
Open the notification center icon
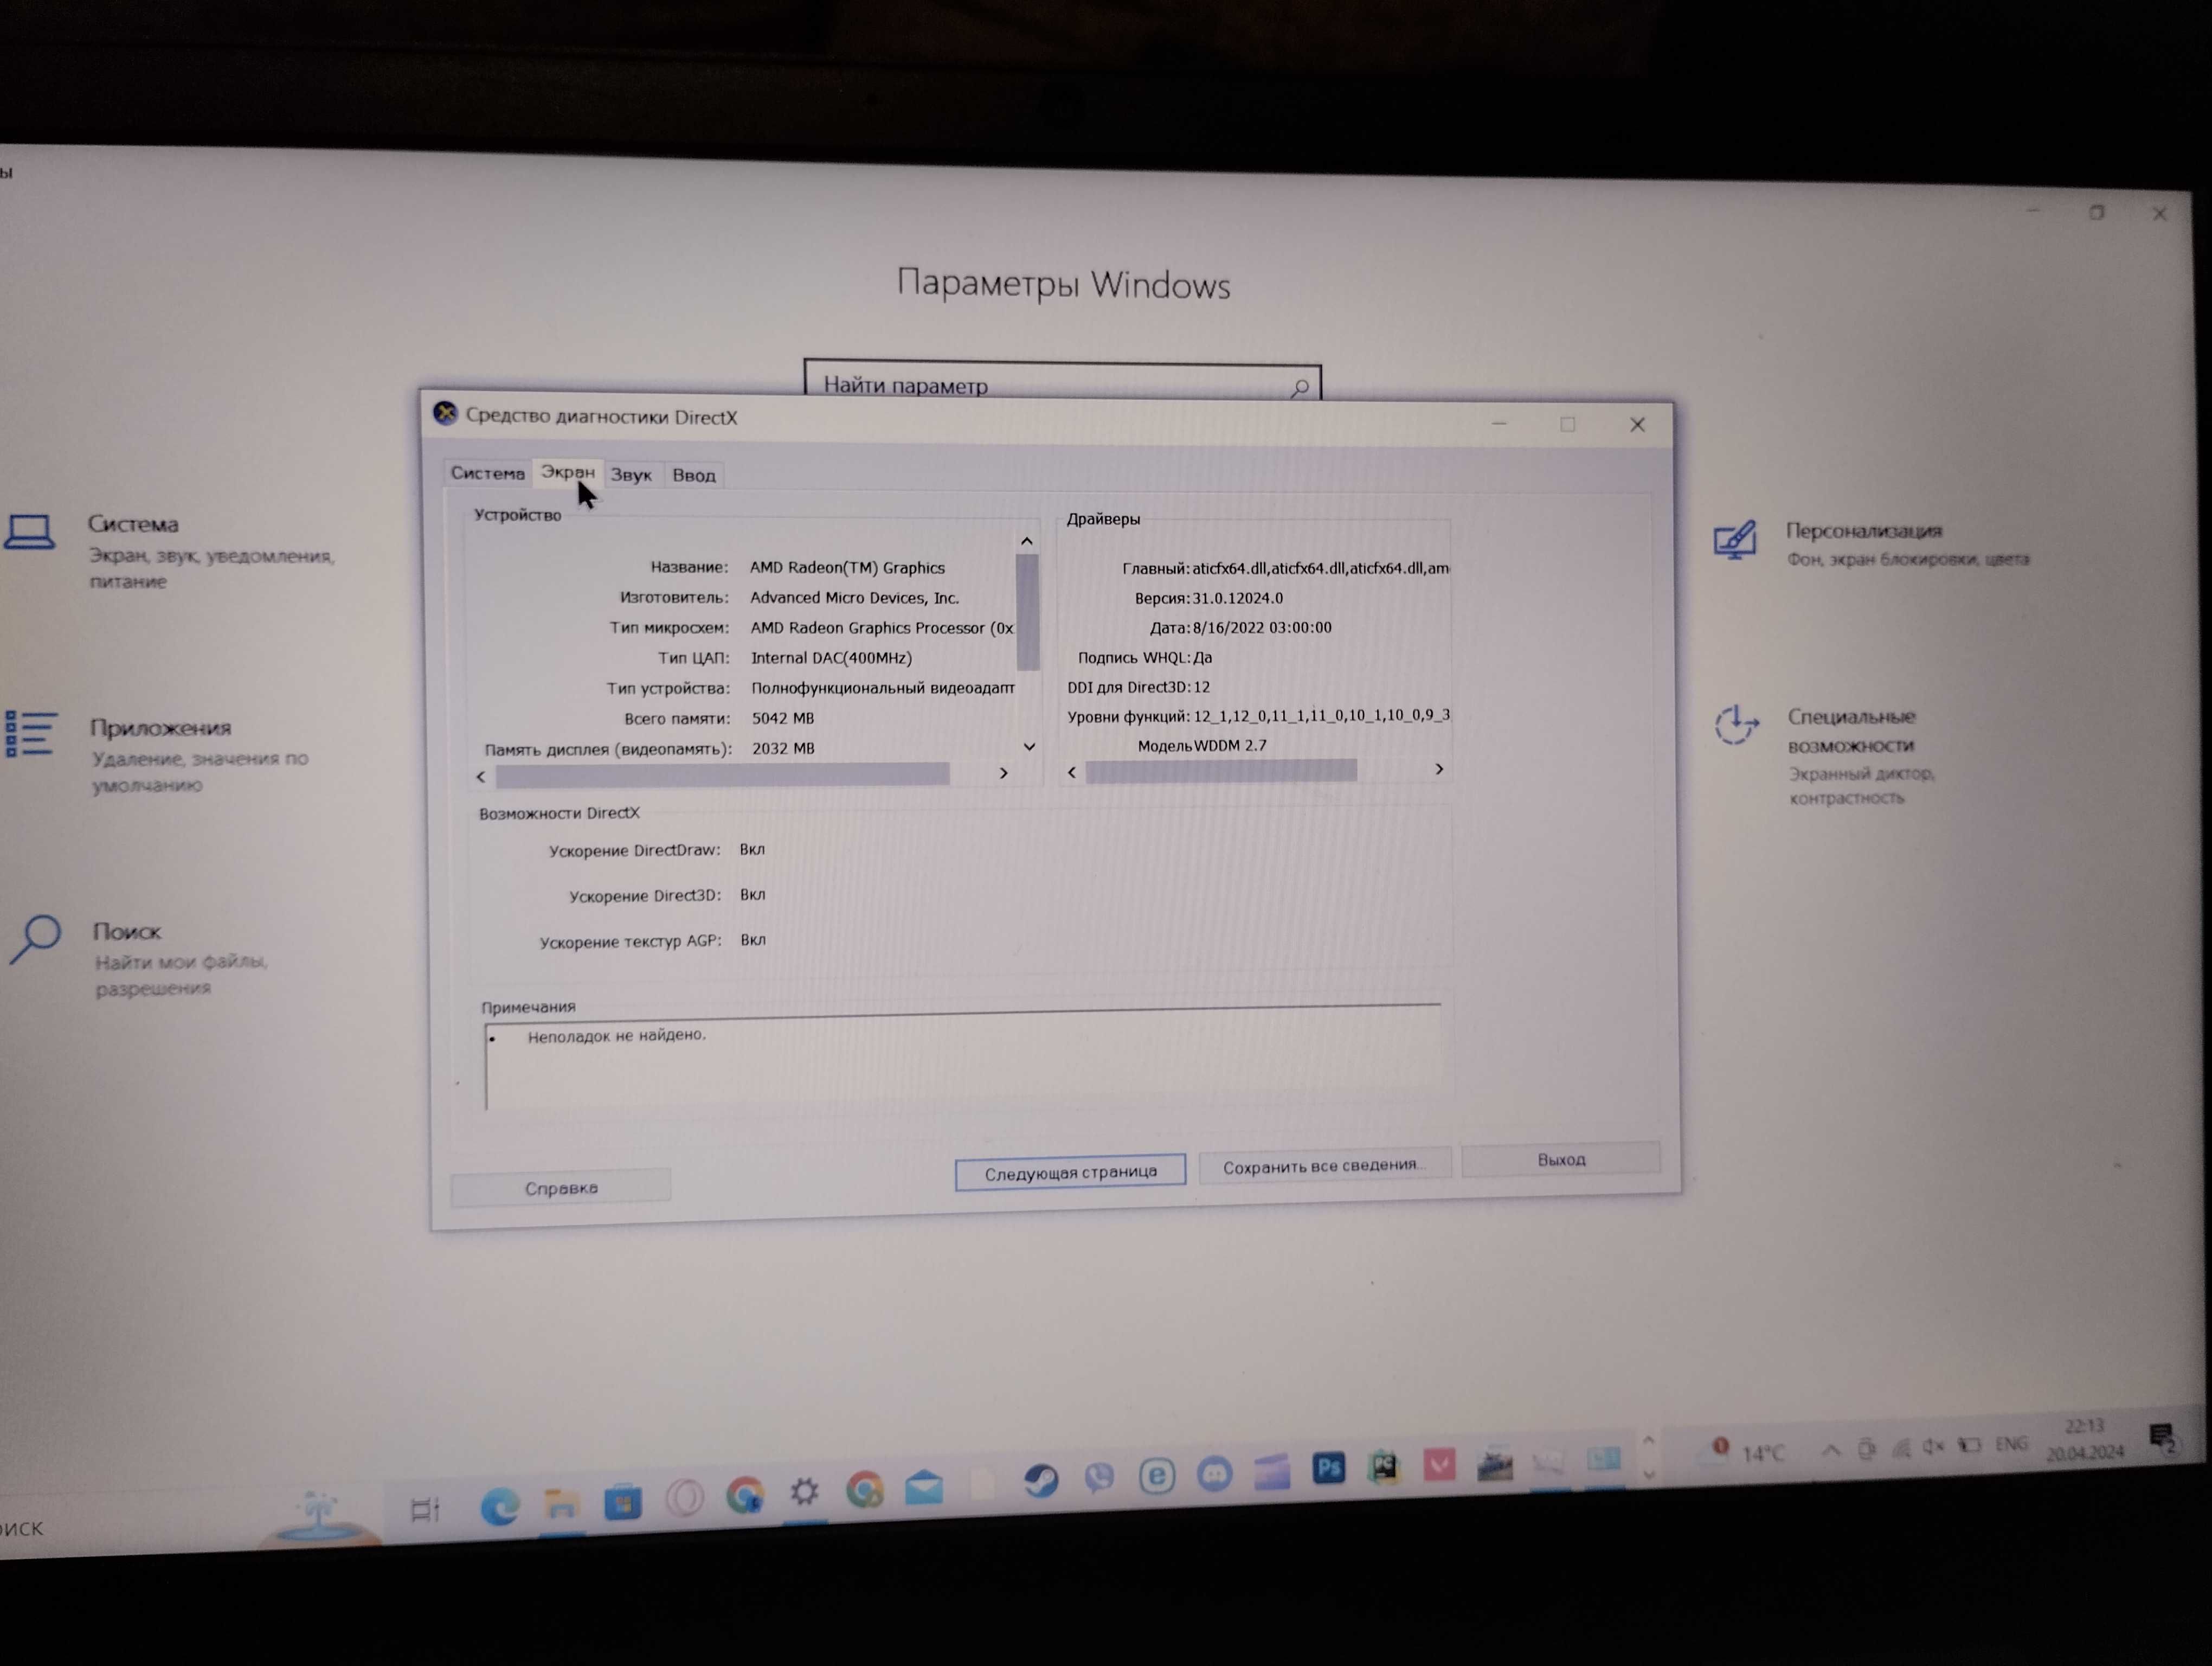tap(2161, 1438)
